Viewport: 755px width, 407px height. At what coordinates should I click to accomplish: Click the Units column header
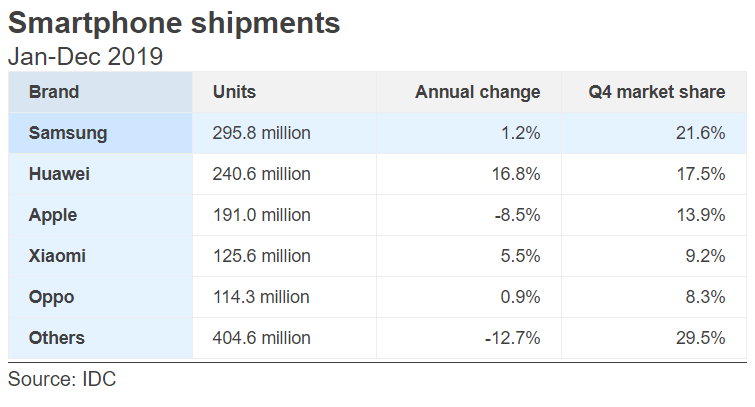click(x=234, y=92)
